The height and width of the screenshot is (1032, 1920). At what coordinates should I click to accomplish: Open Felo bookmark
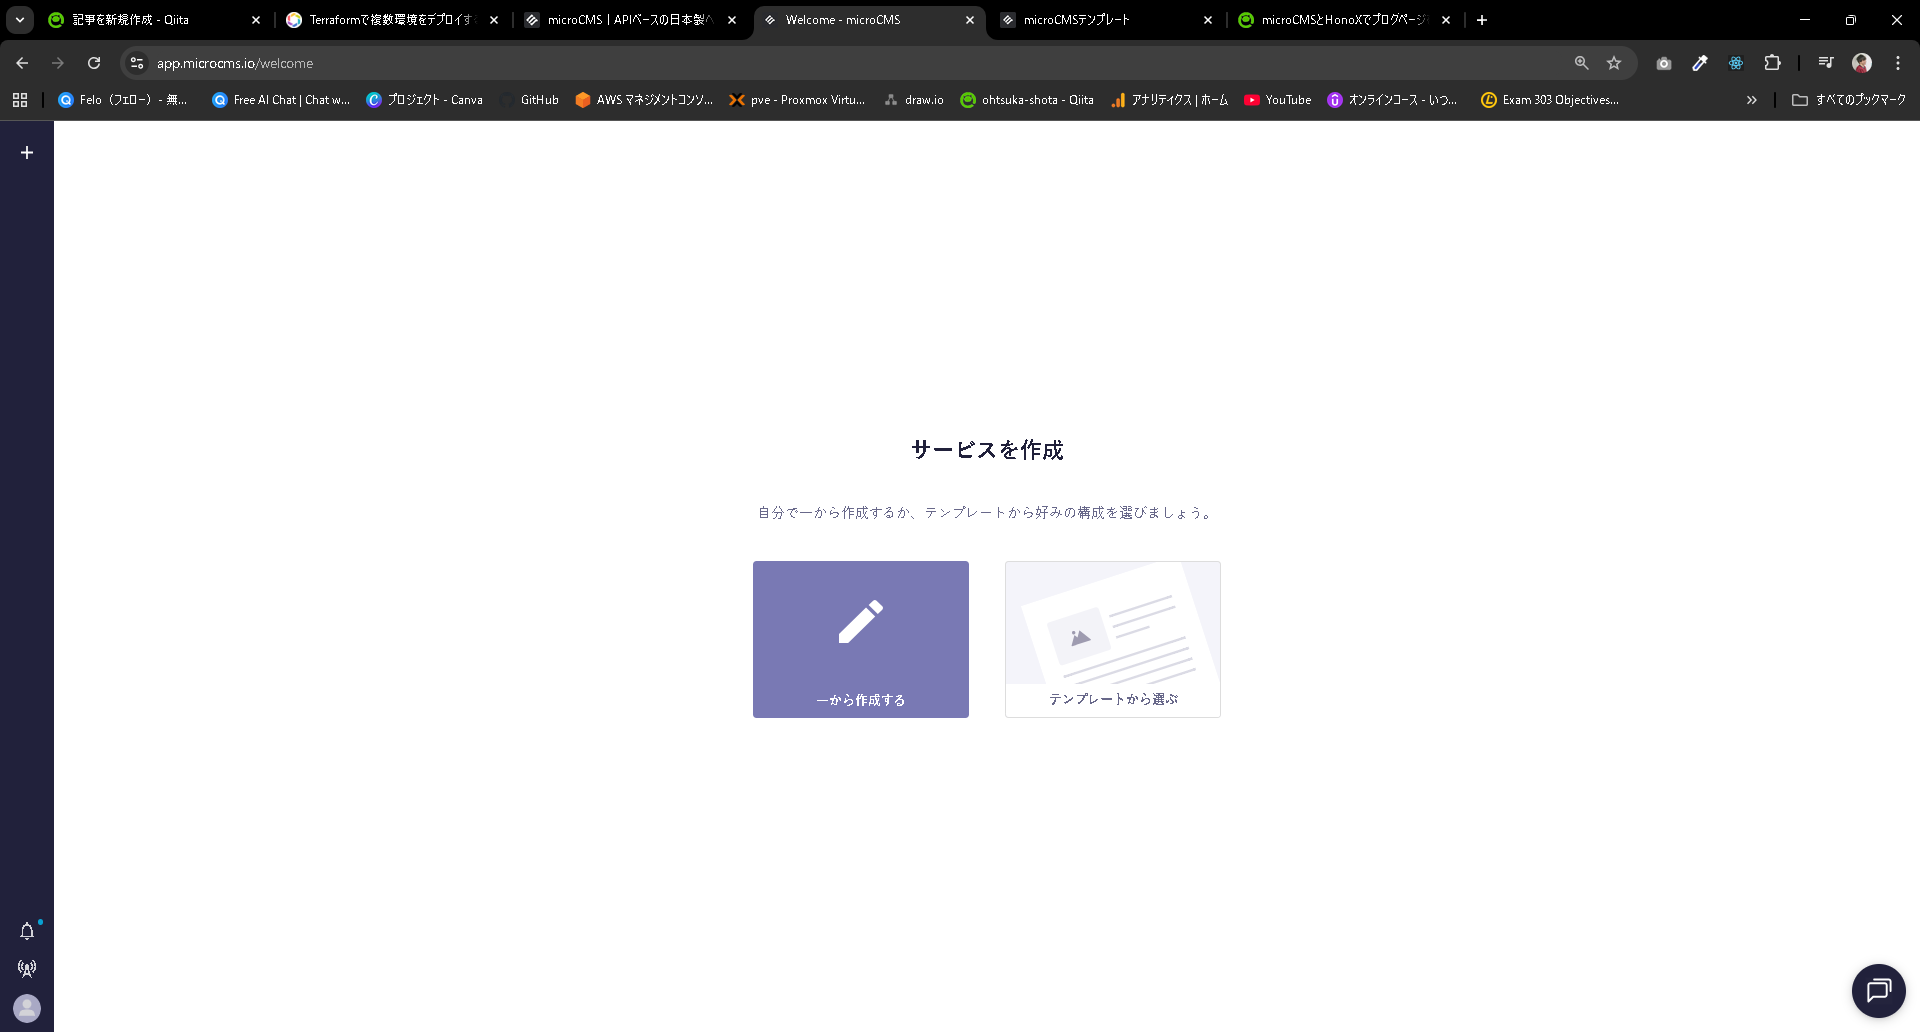[x=123, y=100]
